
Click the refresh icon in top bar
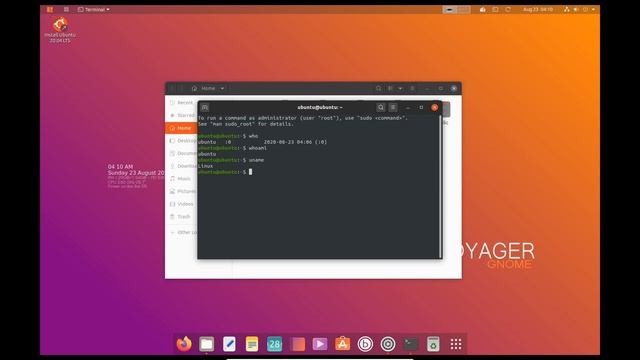tap(508, 9)
